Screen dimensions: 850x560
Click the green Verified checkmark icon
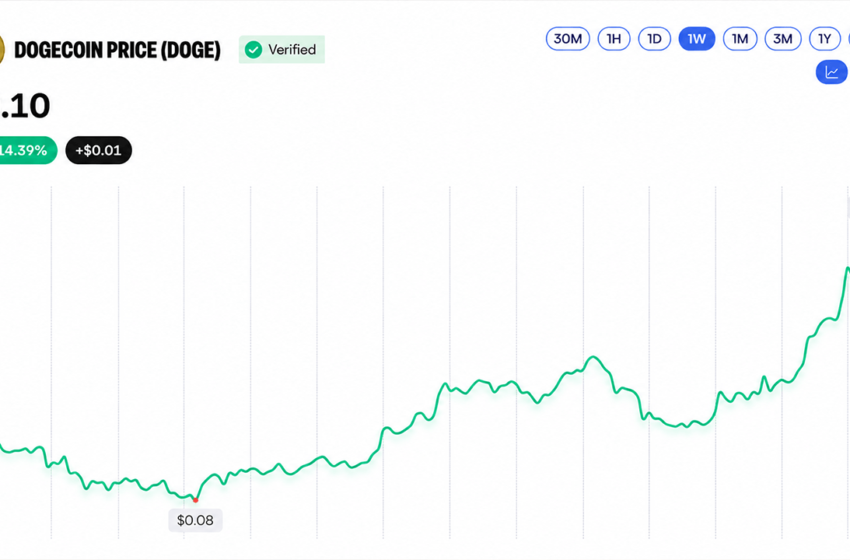[253, 50]
